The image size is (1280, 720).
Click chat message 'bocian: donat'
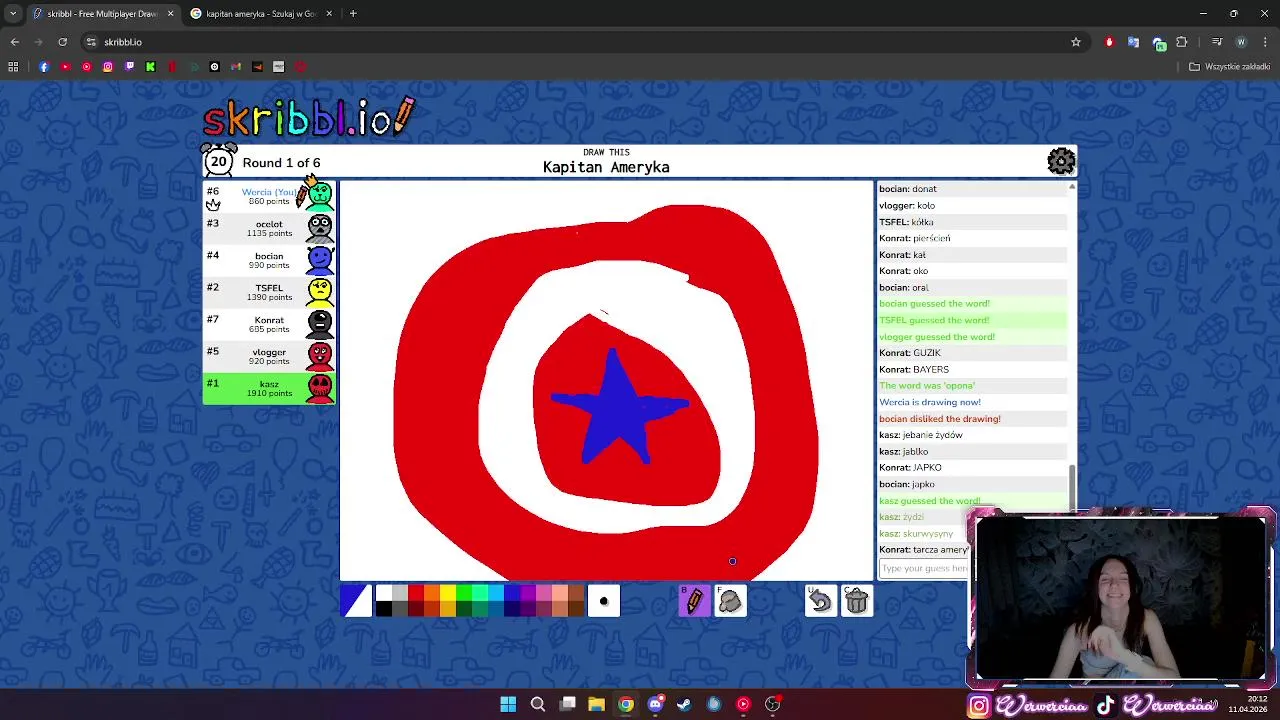click(x=907, y=188)
